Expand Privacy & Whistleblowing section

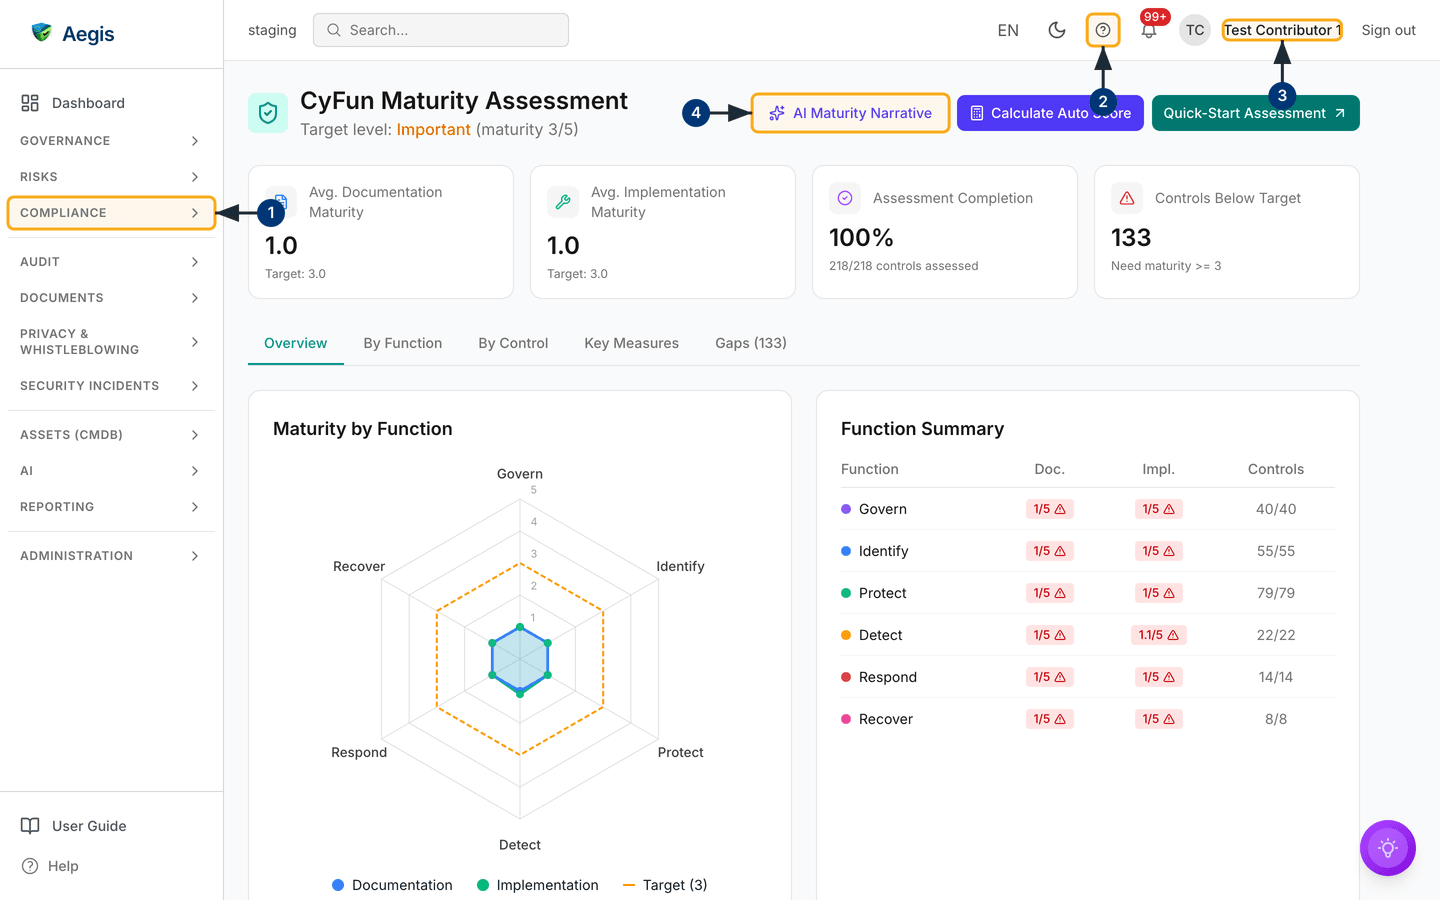(110, 342)
